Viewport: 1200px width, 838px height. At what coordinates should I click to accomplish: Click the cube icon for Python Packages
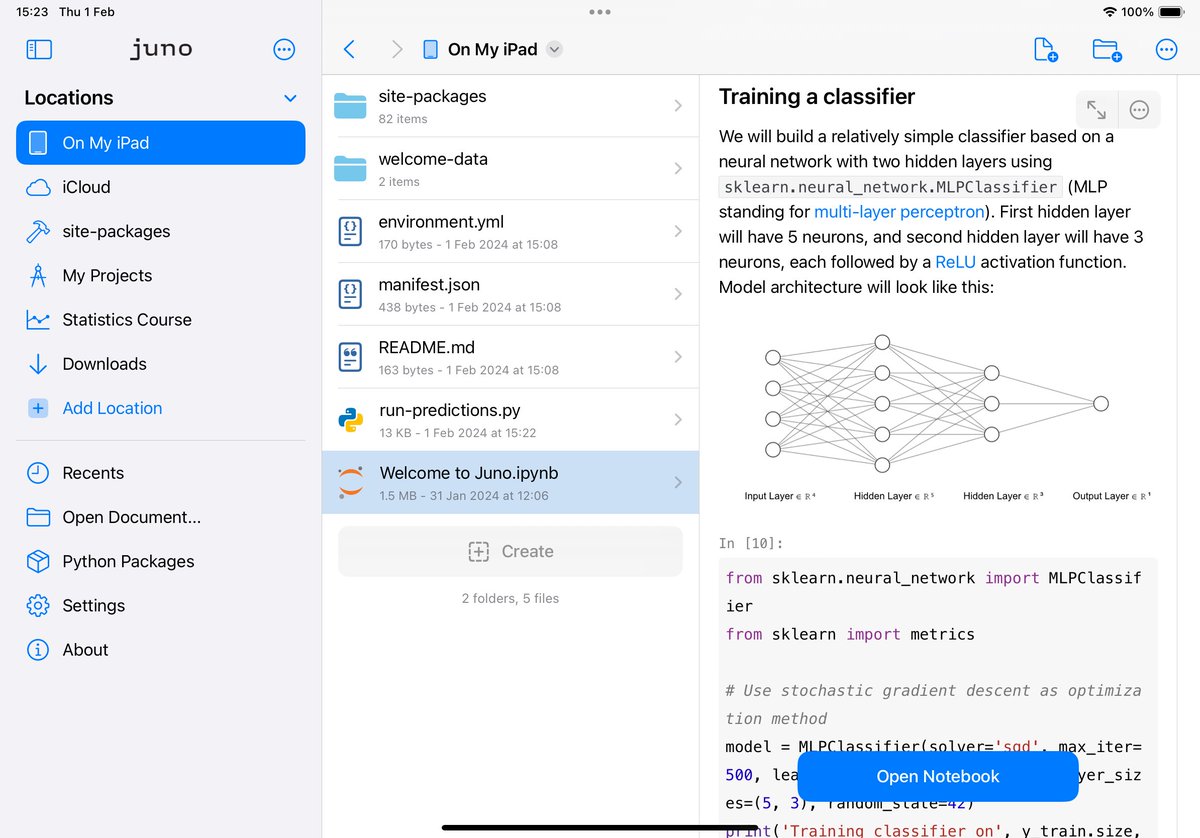38,561
